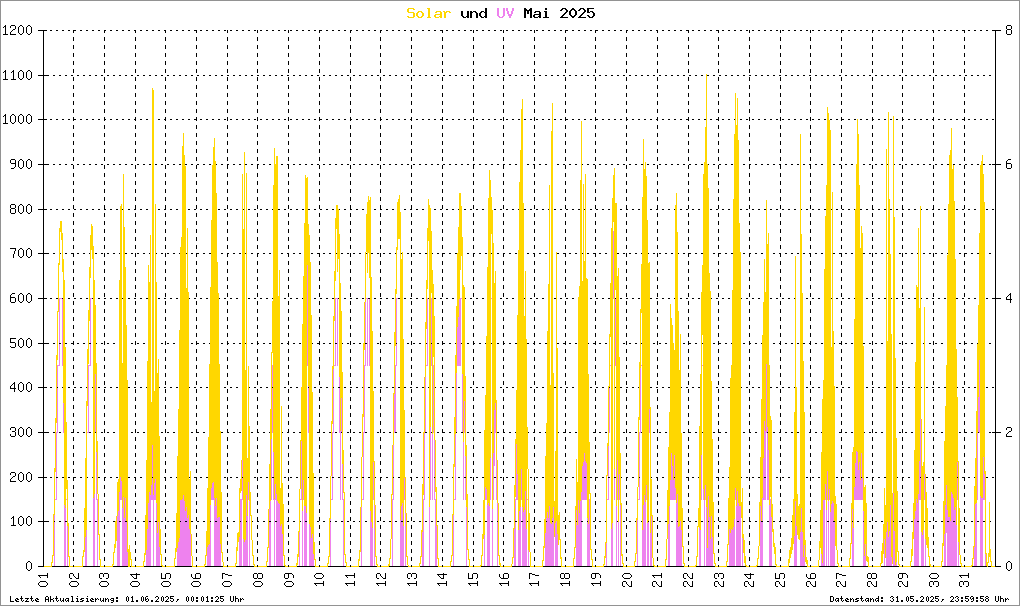This screenshot has width=1020, height=606.
Task: Click the 1000 label on left axis
Action: tap(17, 120)
